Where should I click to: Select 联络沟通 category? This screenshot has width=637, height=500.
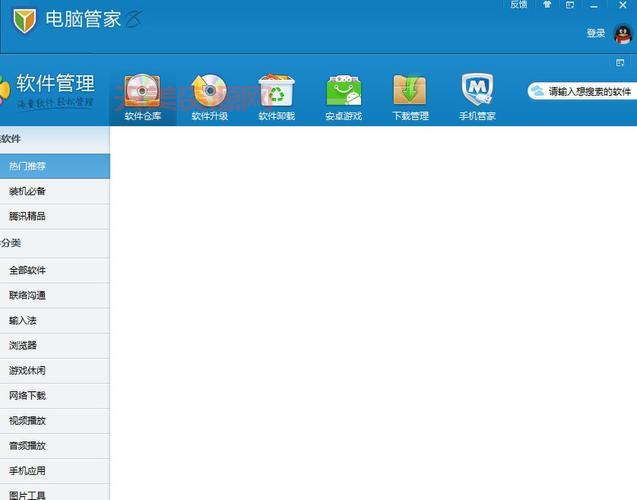tap(55, 296)
